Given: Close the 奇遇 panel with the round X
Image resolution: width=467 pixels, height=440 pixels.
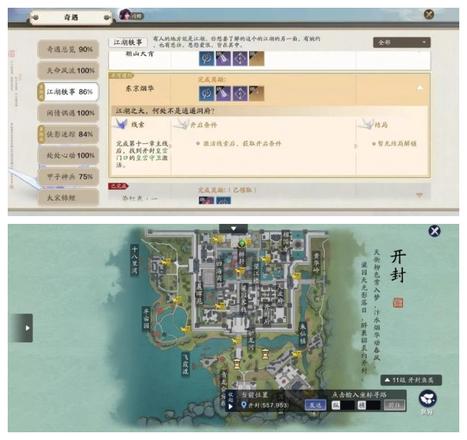Looking at the screenshot, I should [429, 14].
